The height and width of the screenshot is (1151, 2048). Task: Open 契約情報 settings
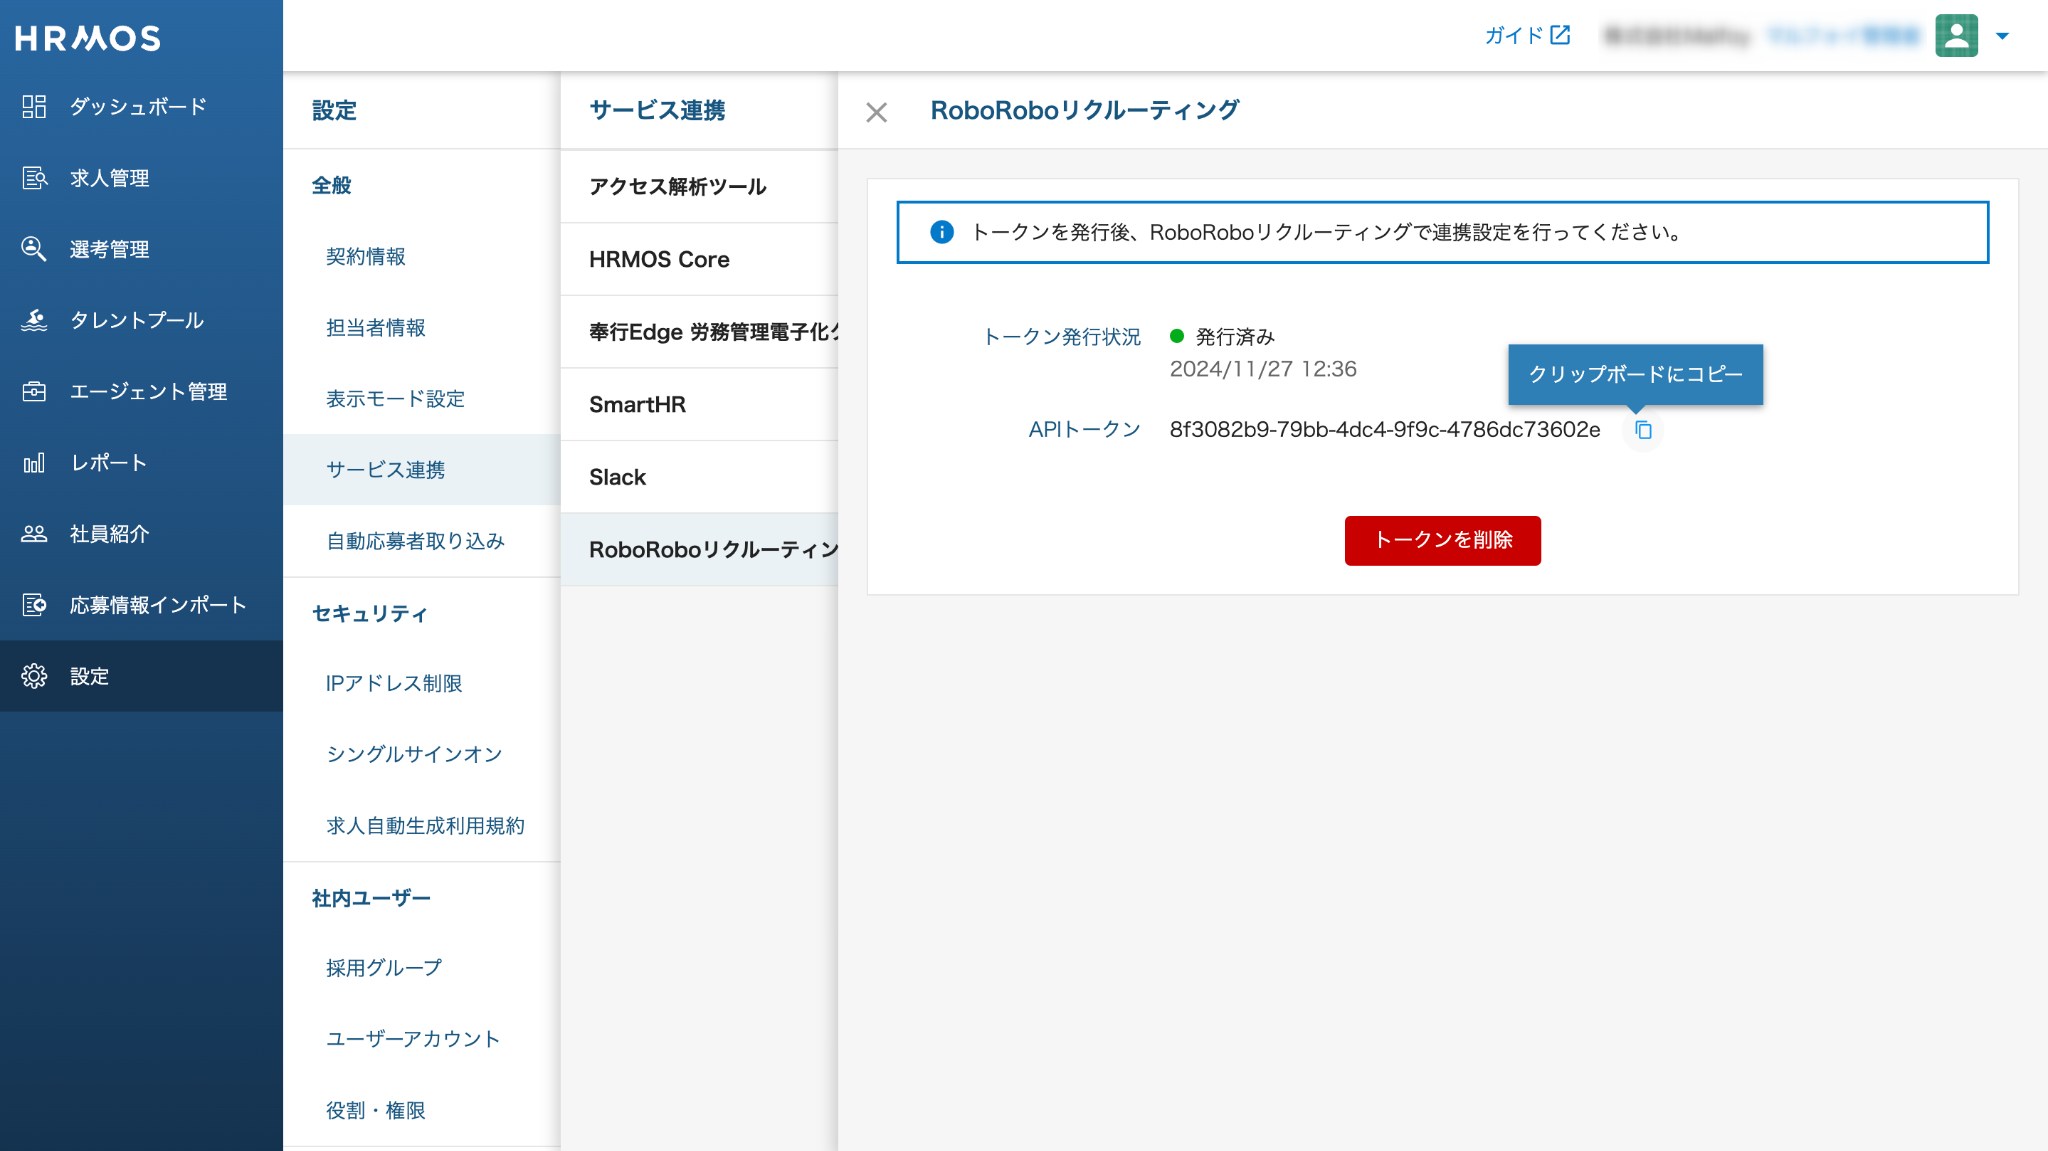pyautogui.click(x=421, y=256)
